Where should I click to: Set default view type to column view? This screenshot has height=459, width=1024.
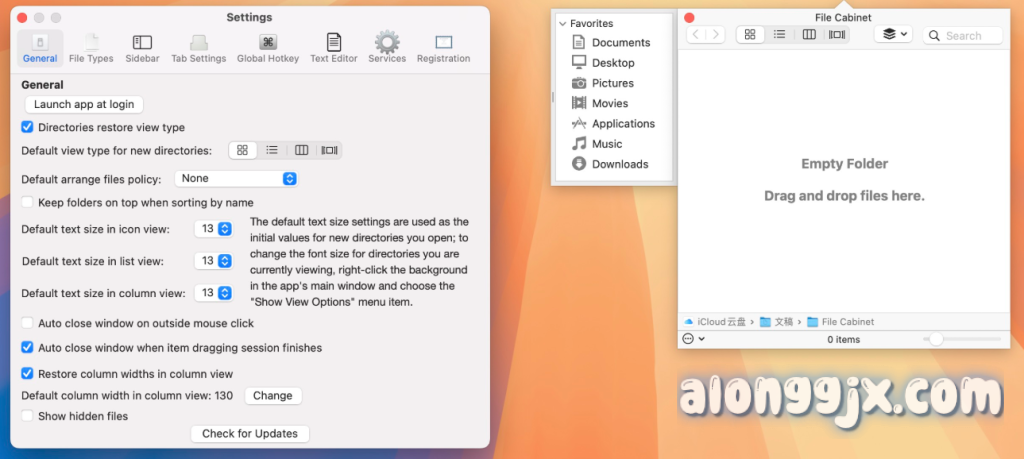pyautogui.click(x=301, y=150)
